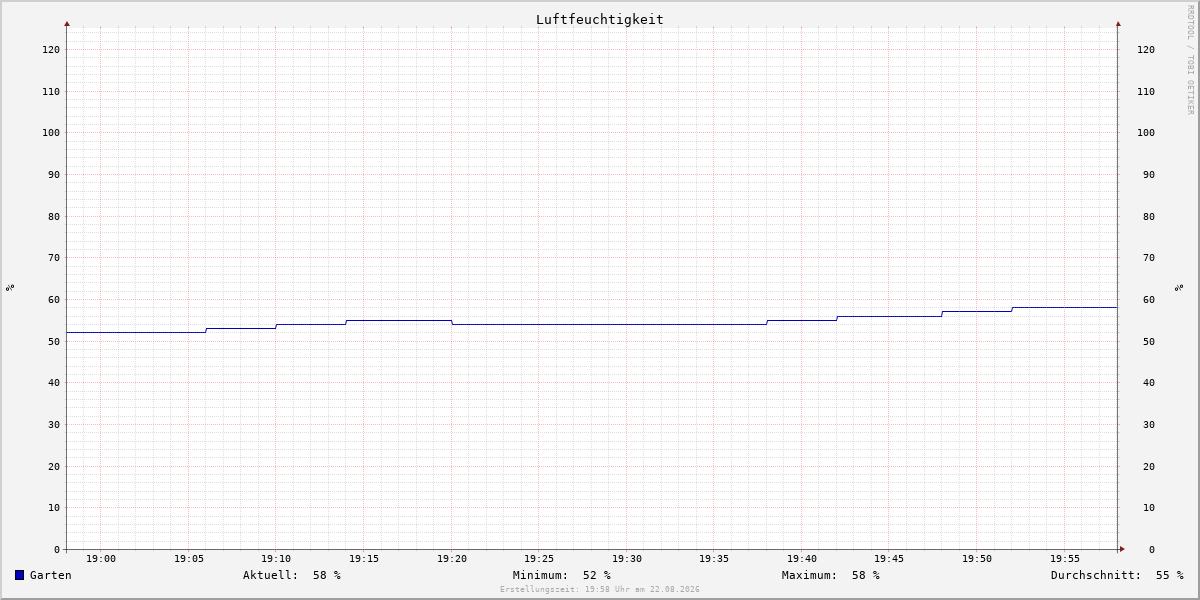Click the red arrow atop right y-axis
1200x600 pixels.
1118,23
